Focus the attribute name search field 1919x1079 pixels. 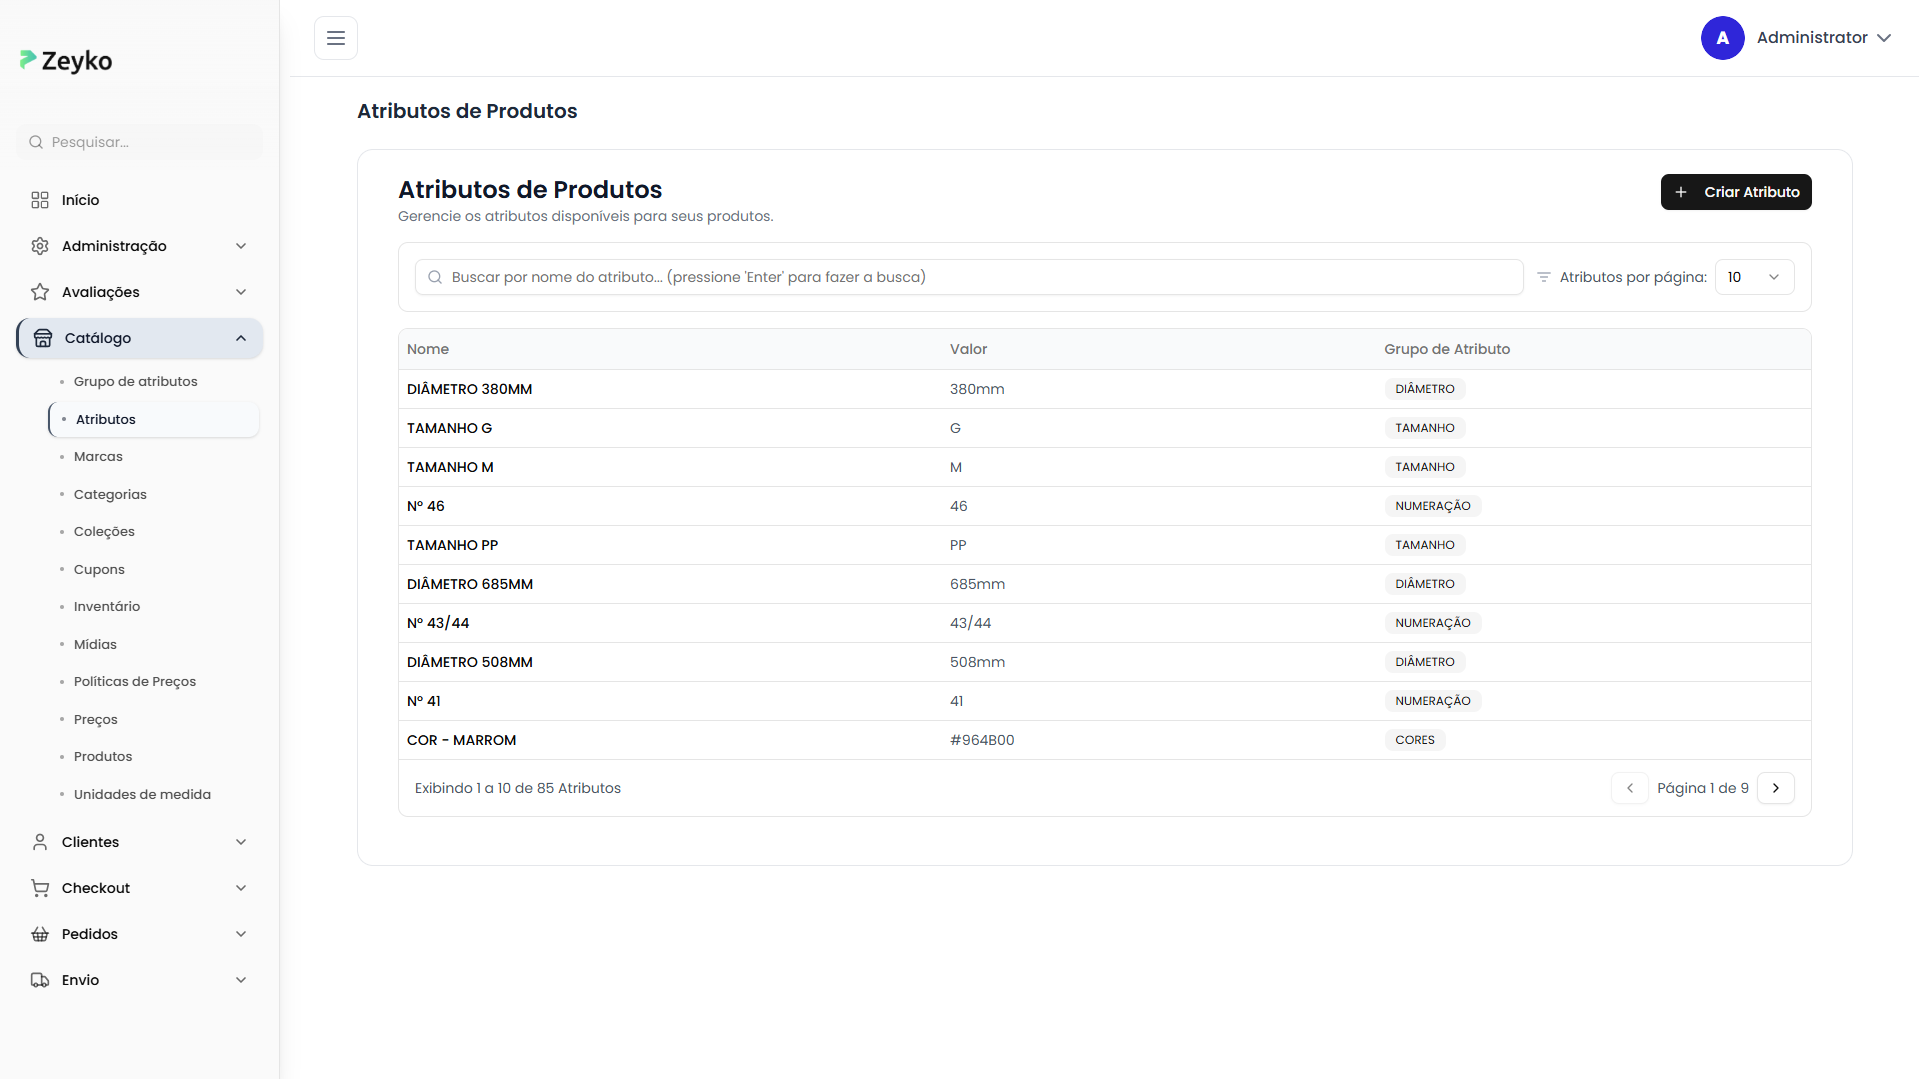tap(968, 277)
